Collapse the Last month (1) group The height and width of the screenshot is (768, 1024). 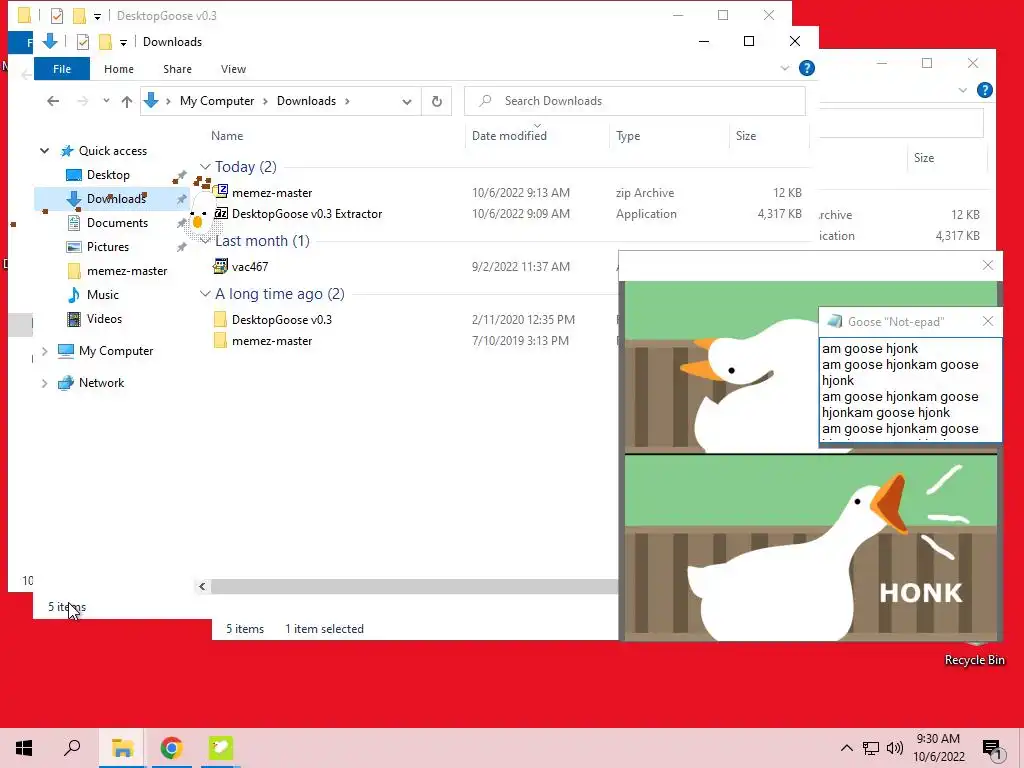point(205,241)
